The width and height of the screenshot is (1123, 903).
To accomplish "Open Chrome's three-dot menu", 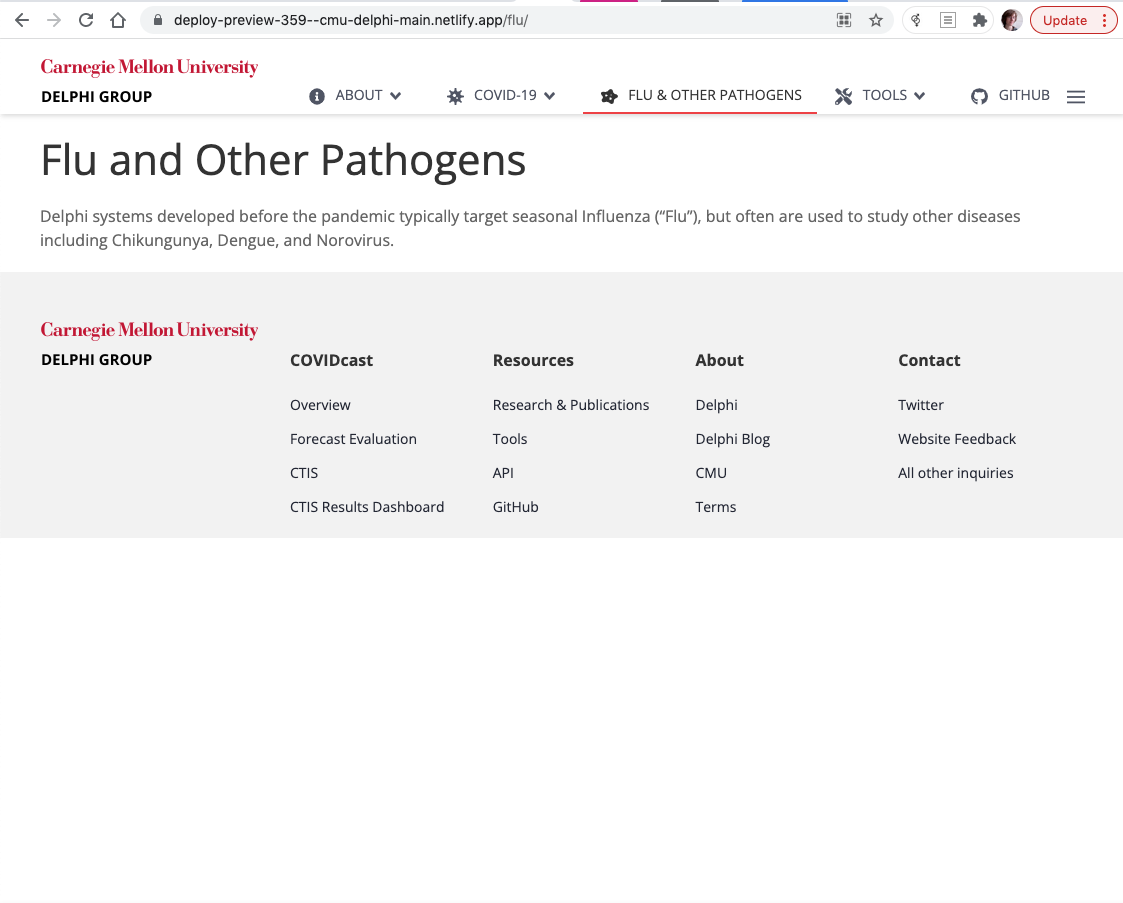I will pos(1104,20).
